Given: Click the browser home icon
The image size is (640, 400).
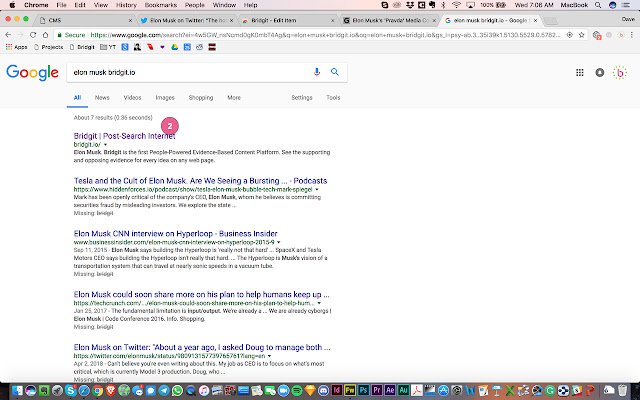Looking at the screenshot, I should [x=45, y=35].
